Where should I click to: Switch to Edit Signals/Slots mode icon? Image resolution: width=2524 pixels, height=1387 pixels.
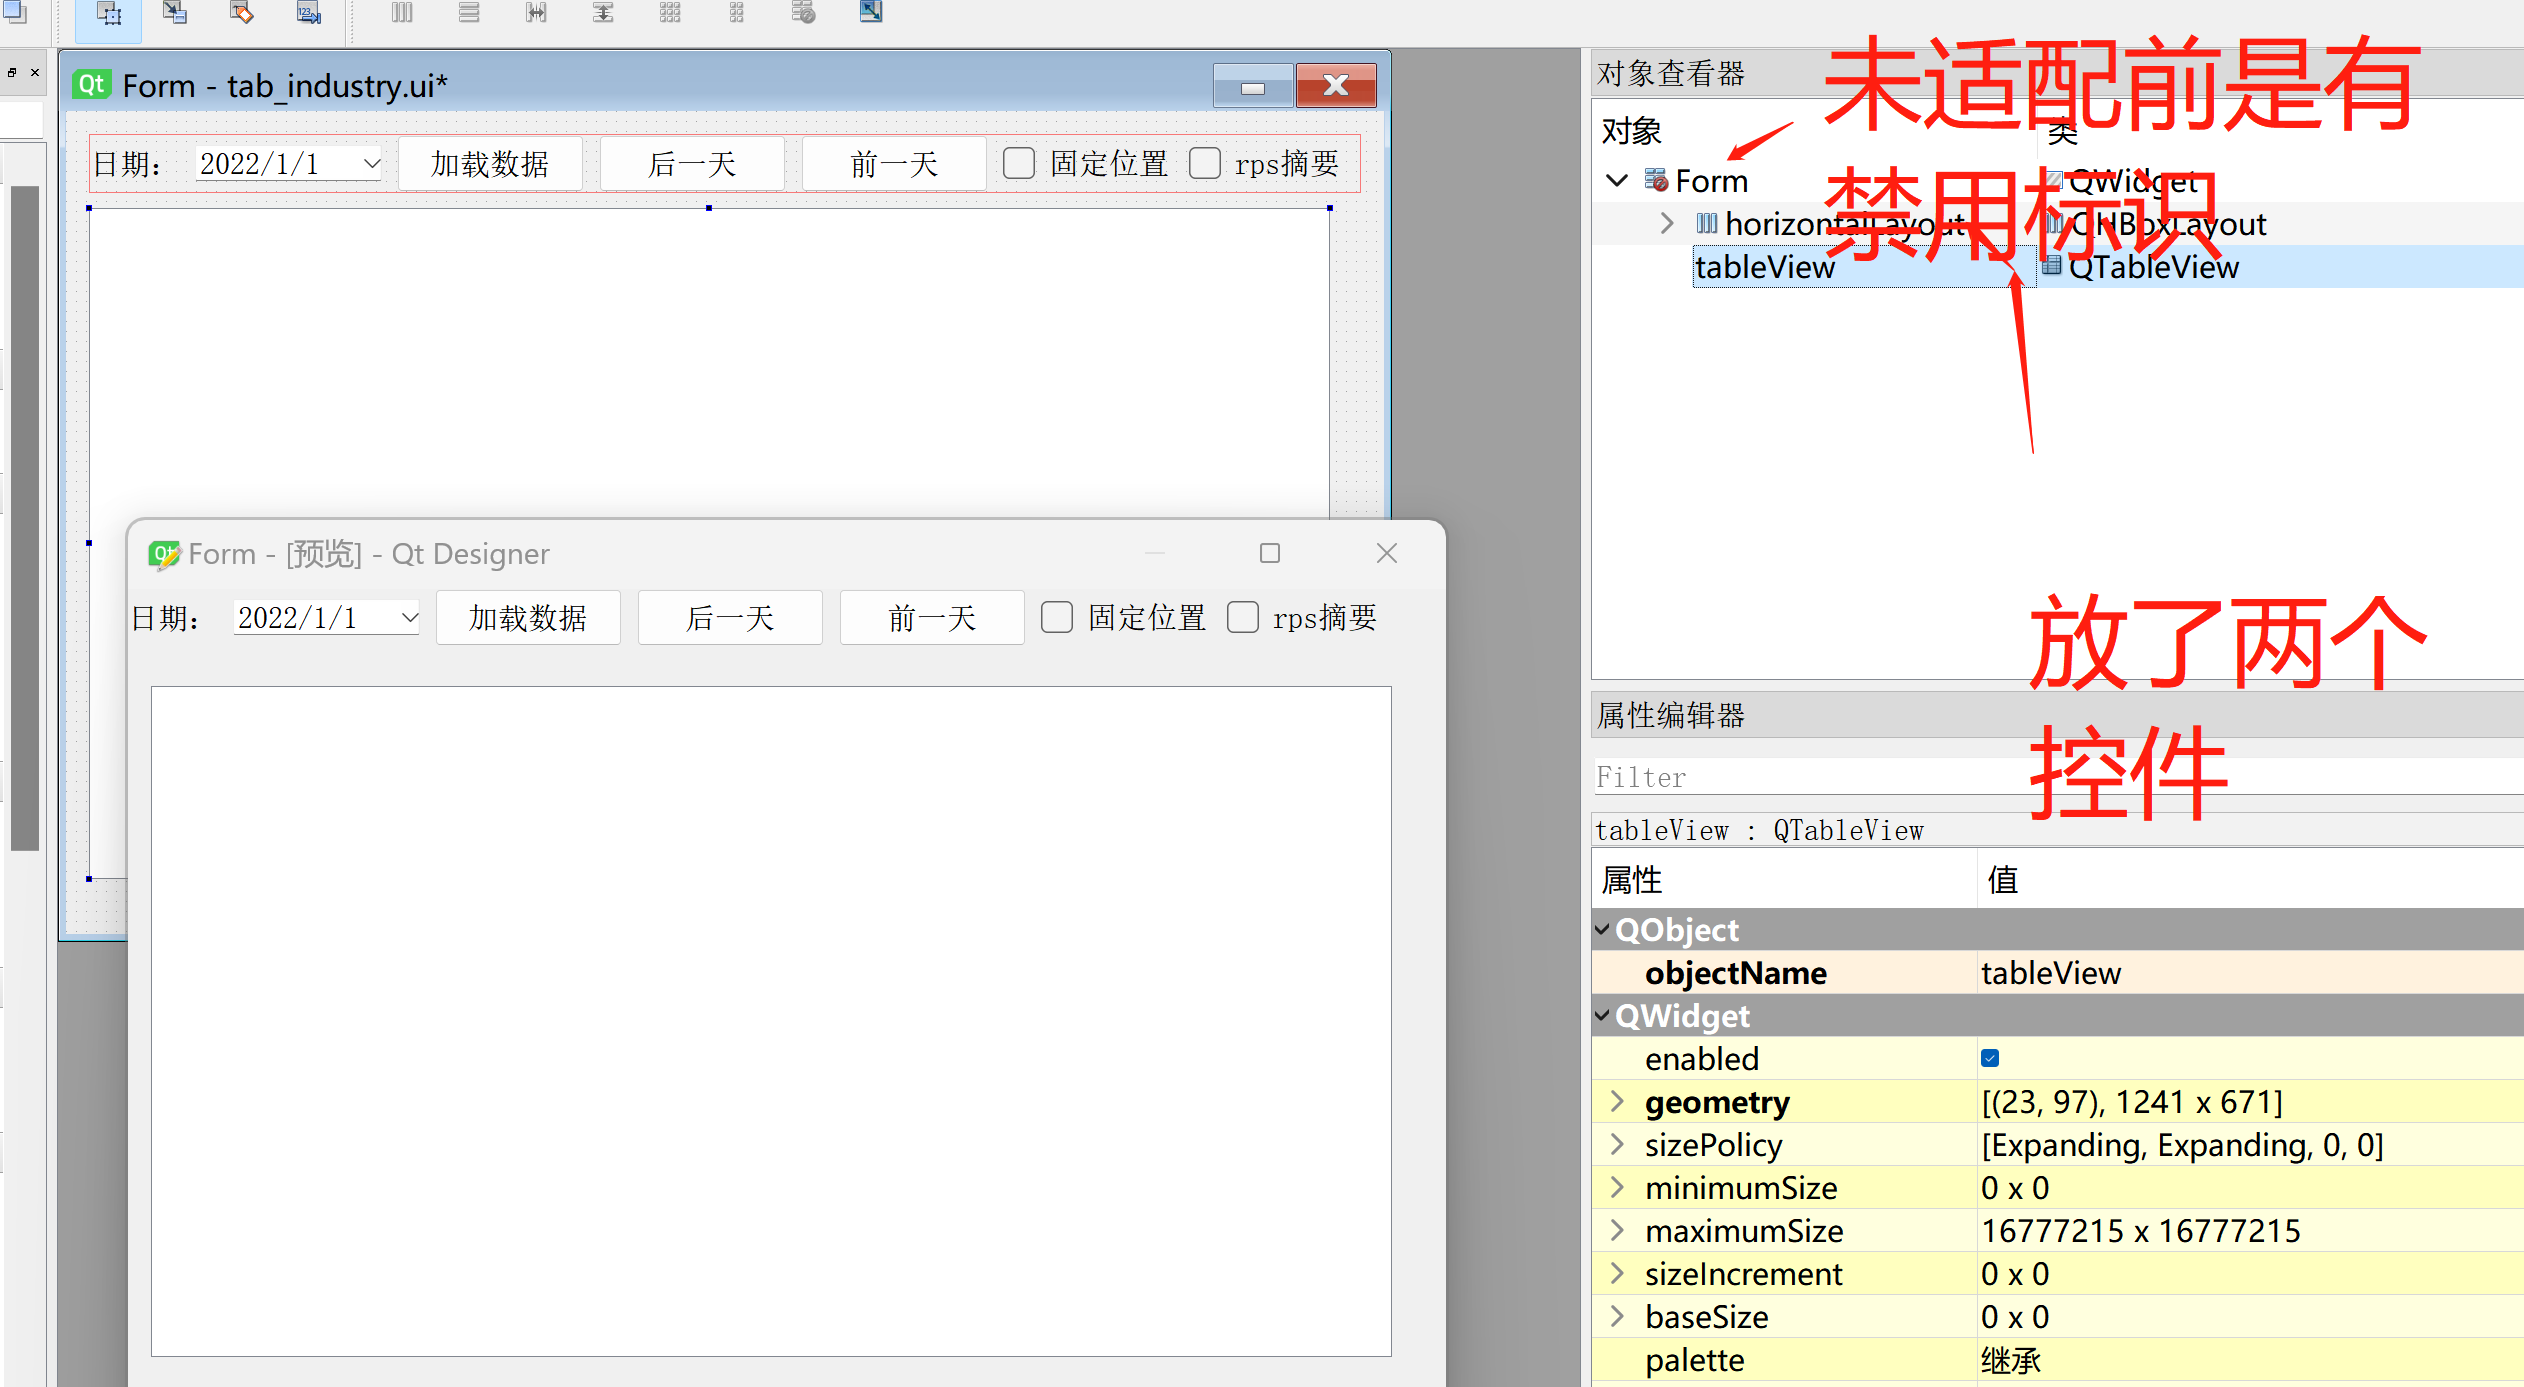click(x=175, y=12)
